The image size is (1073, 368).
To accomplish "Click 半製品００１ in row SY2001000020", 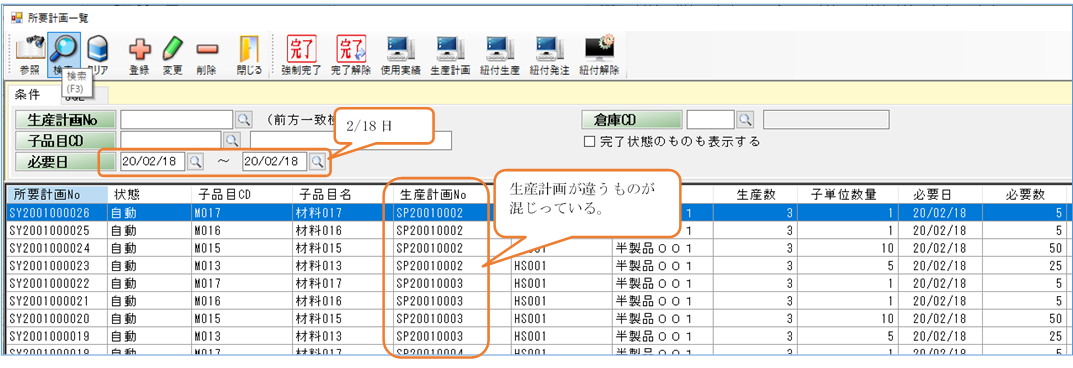I will click(x=654, y=319).
